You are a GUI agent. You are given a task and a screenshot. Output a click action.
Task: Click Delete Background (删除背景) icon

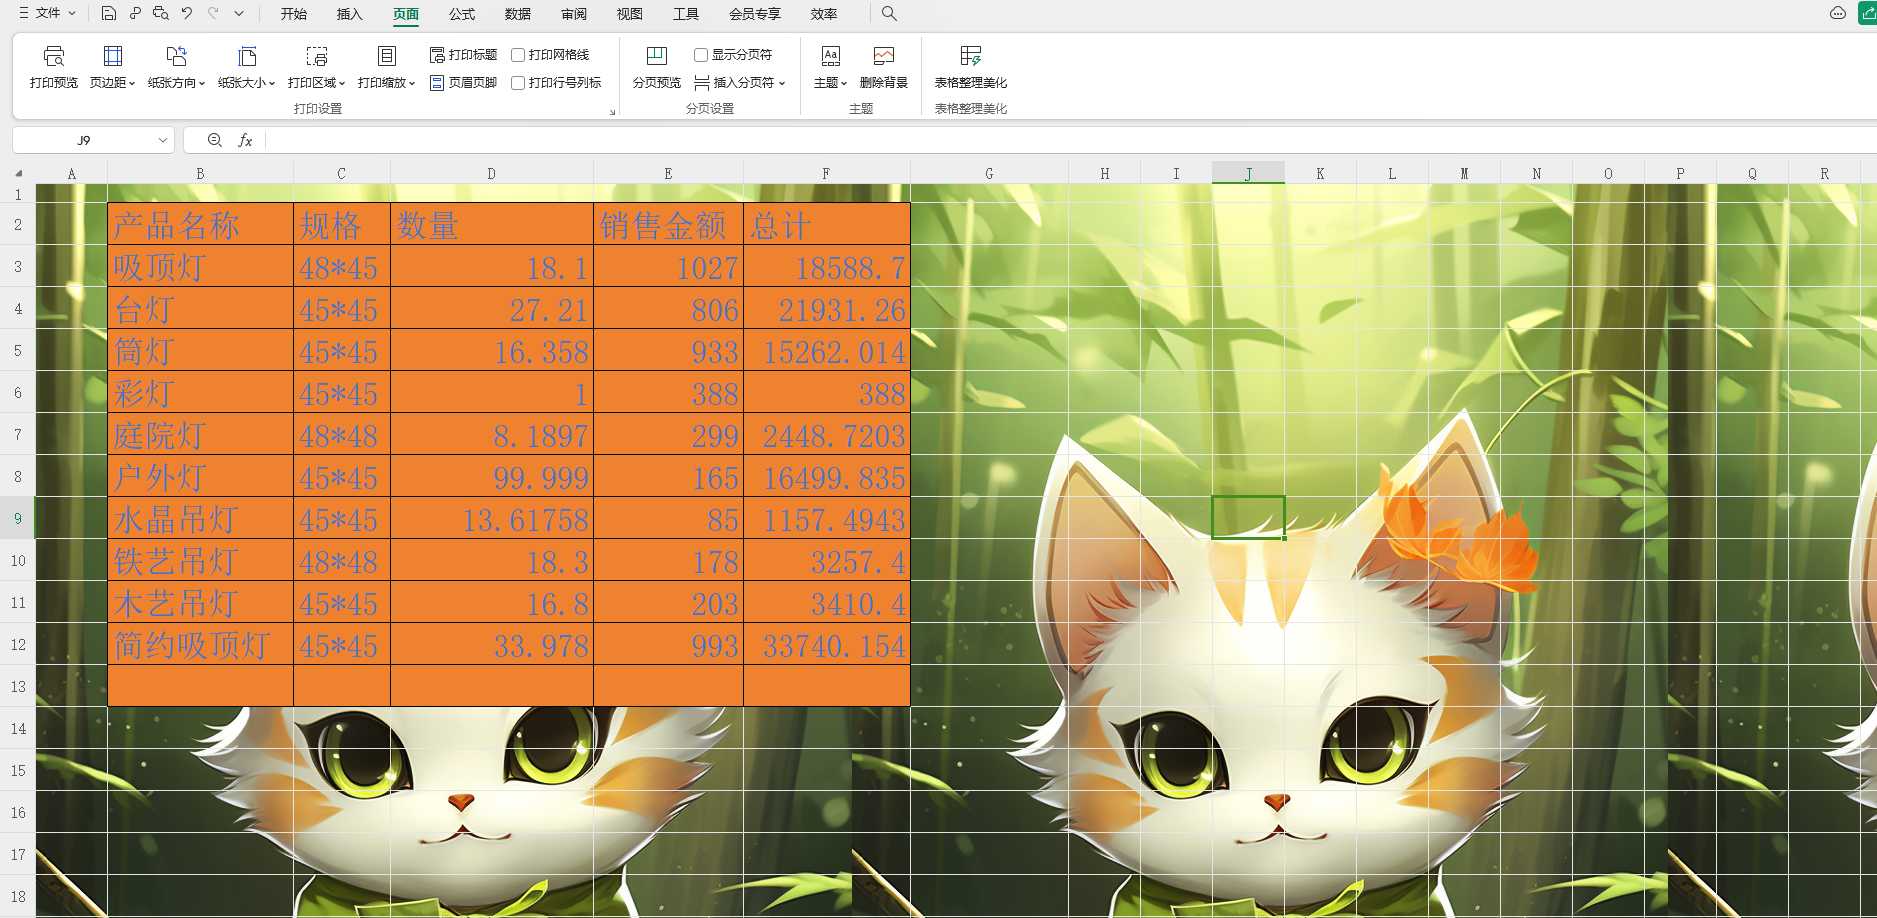pyautogui.click(x=884, y=56)
